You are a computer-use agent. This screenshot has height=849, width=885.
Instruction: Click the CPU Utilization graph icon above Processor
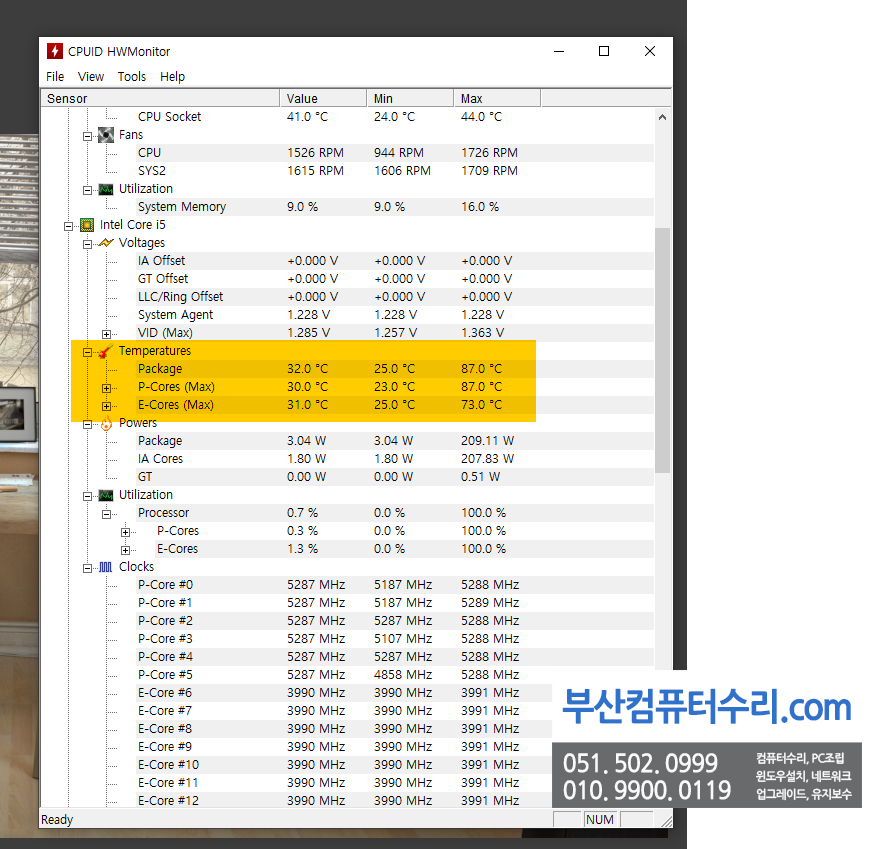[x=106, y=495]
